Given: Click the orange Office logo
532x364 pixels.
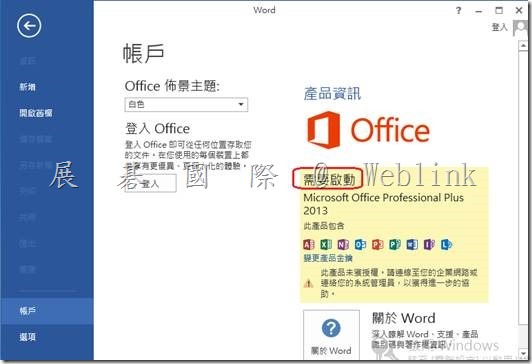Looking at the screenshot, I should pos(368,130).
